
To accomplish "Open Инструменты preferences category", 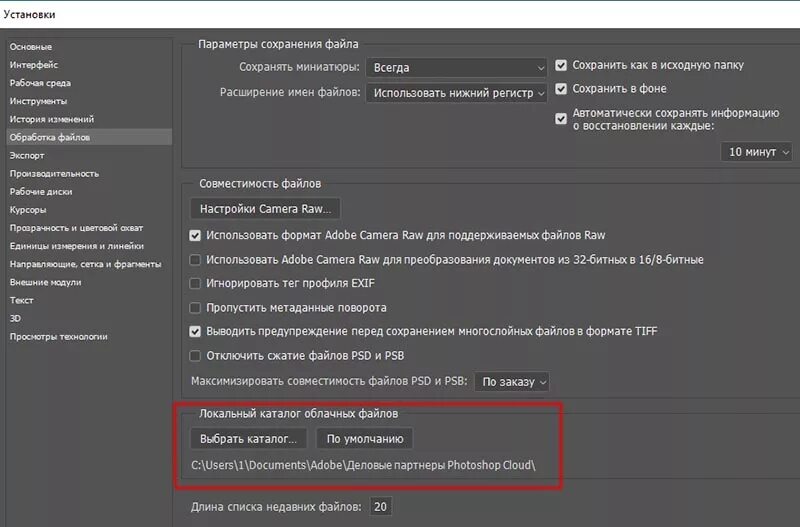I will [x=38, y=101].
